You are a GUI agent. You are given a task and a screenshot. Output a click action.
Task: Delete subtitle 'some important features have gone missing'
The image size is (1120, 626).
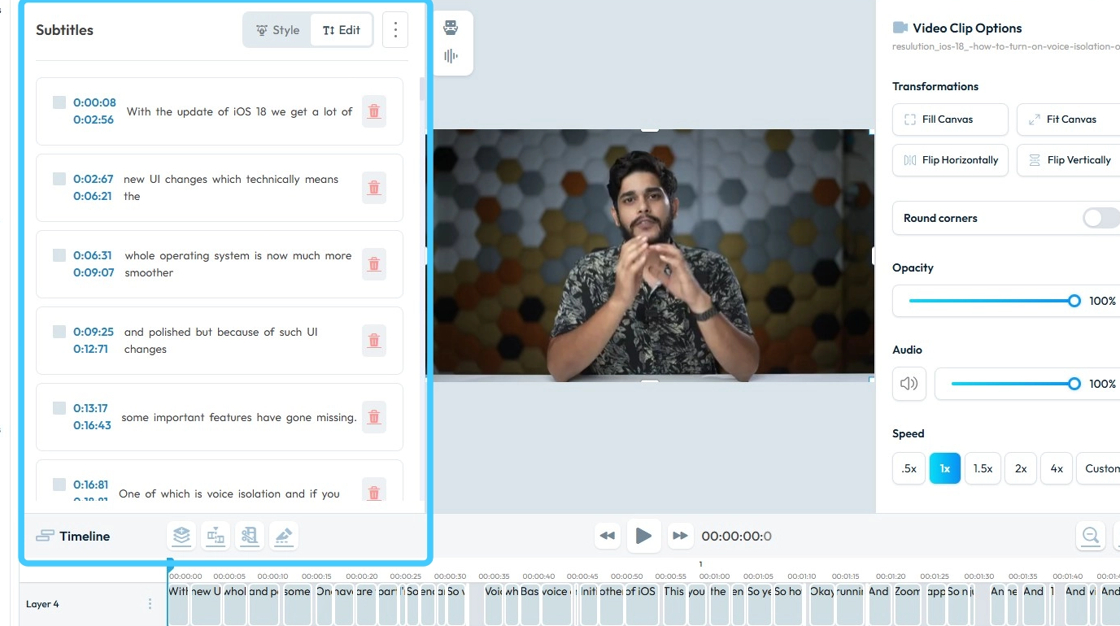[x=374, y=417]
